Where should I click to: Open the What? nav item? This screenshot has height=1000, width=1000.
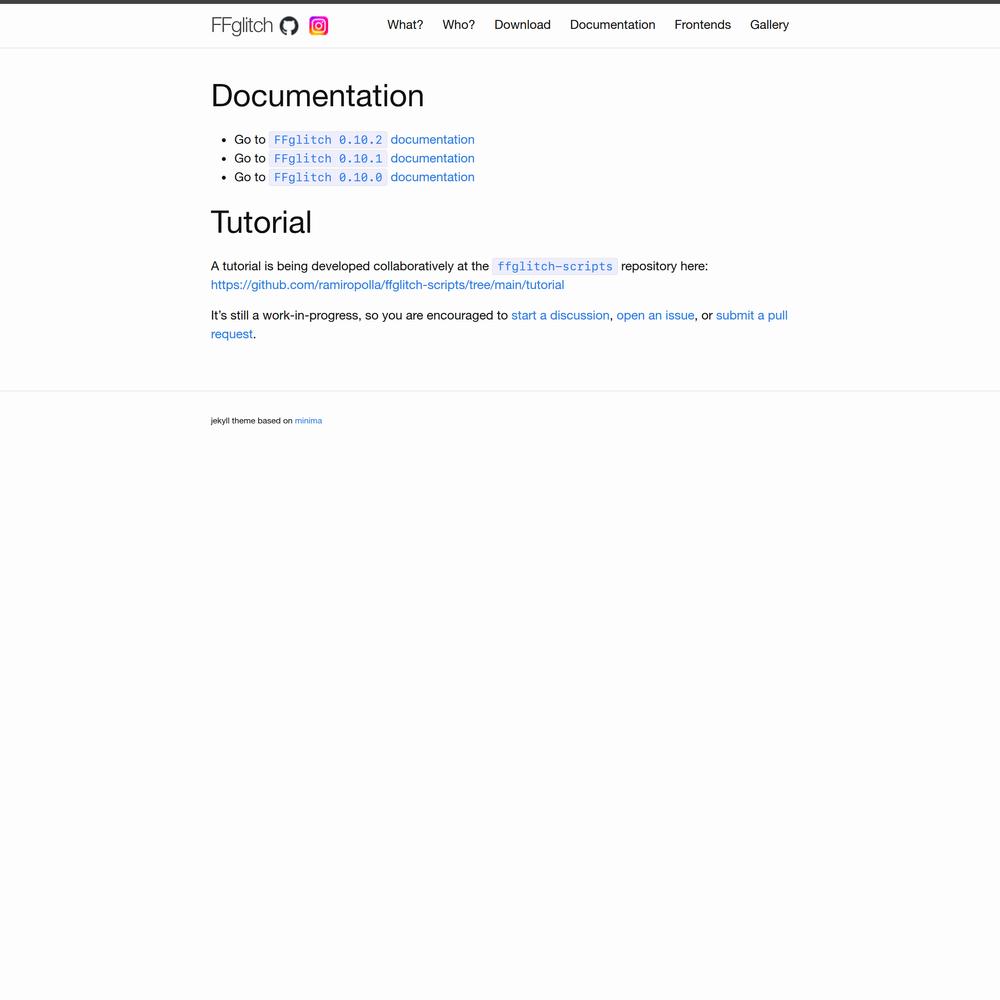[405, 25]
